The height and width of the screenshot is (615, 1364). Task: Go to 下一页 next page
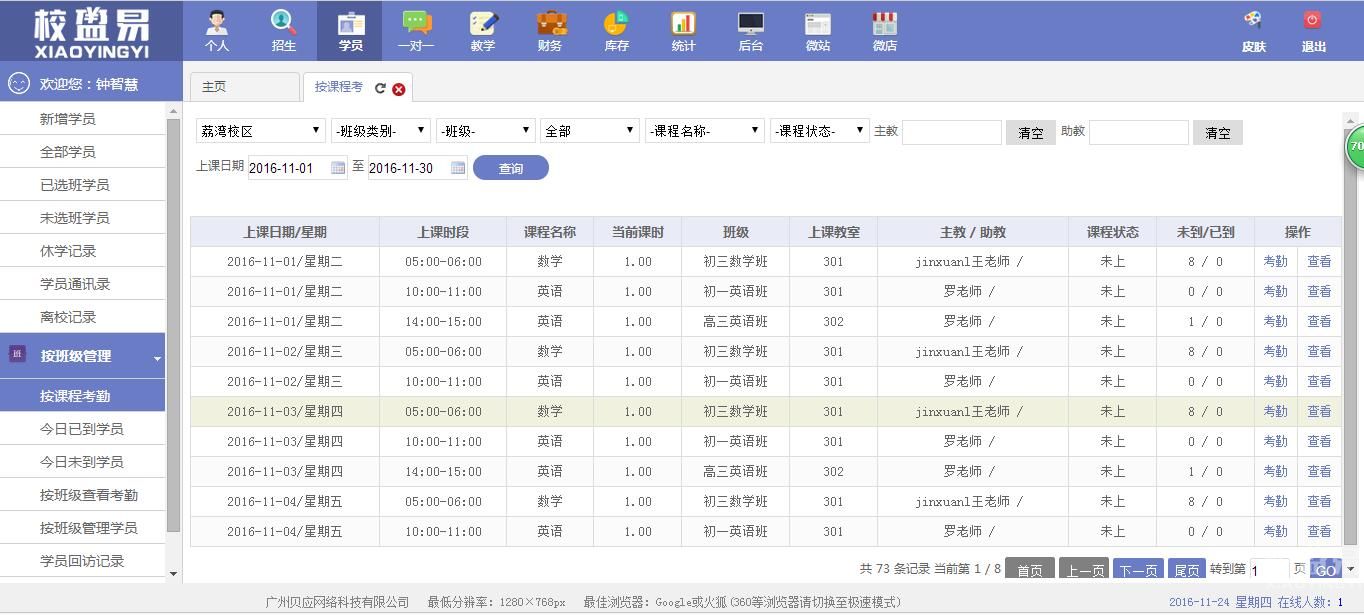1138,570
